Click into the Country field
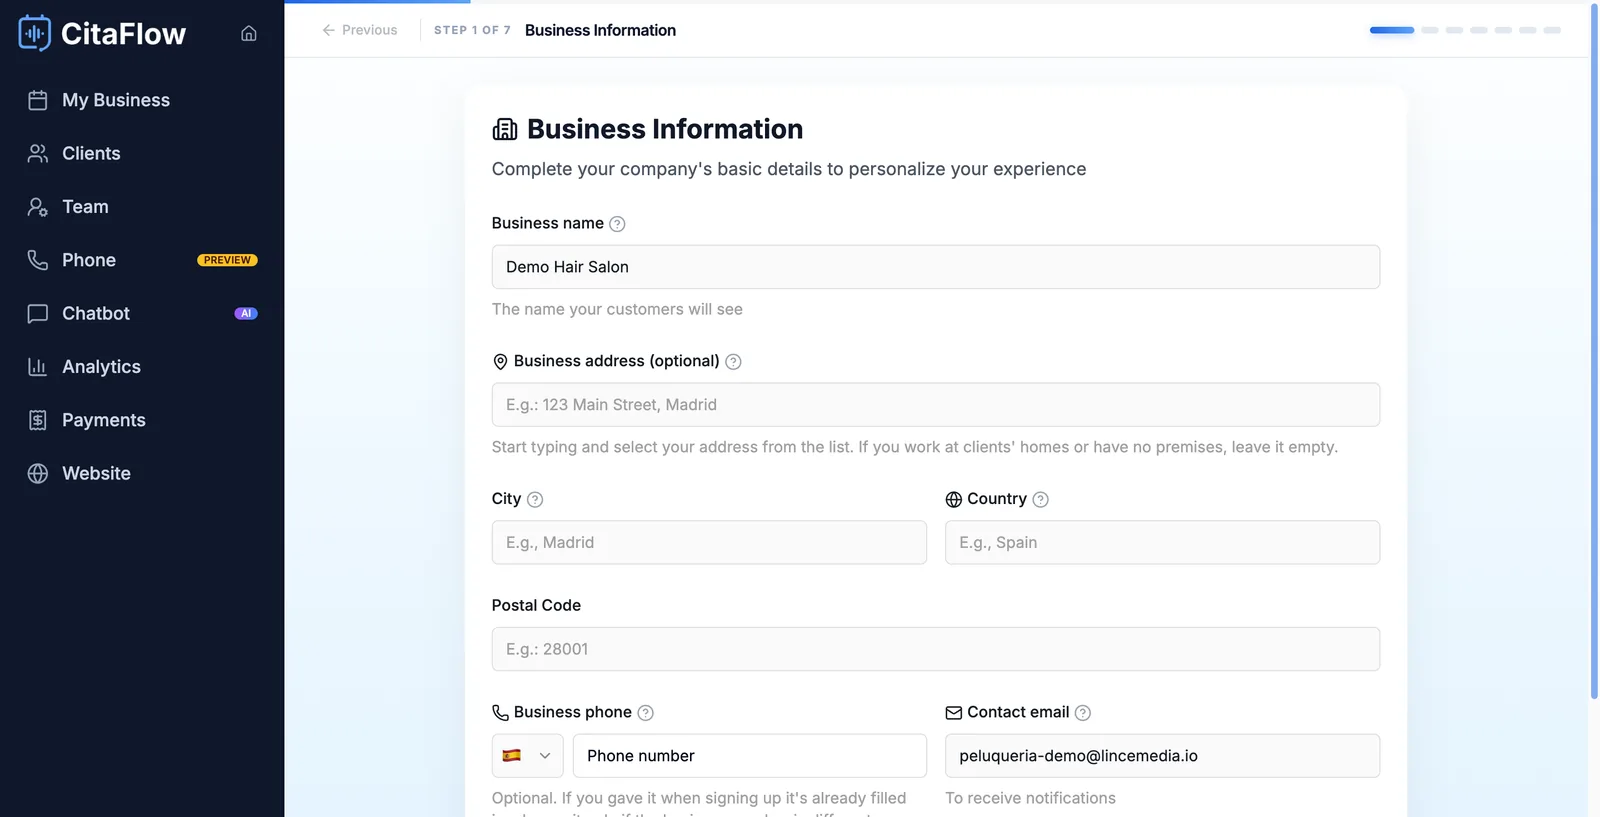Viewport: 1600px width, 817px height. 1162,542
